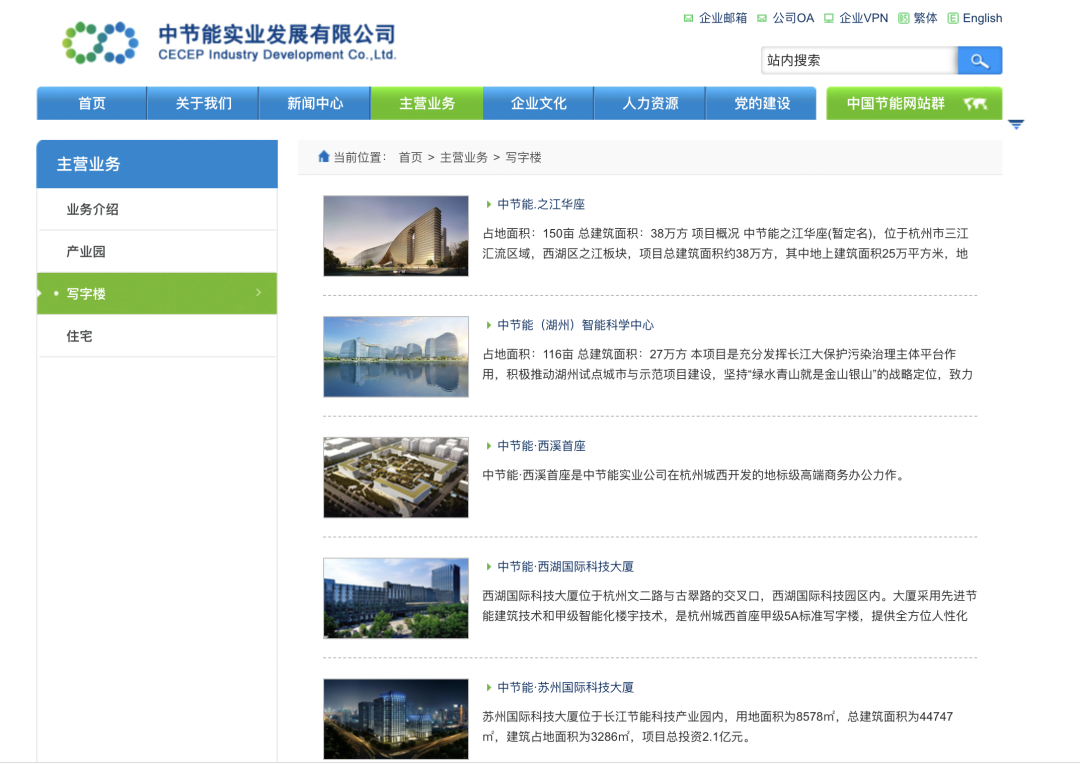Click the CECEP colorful dots logo

[101, 43]
